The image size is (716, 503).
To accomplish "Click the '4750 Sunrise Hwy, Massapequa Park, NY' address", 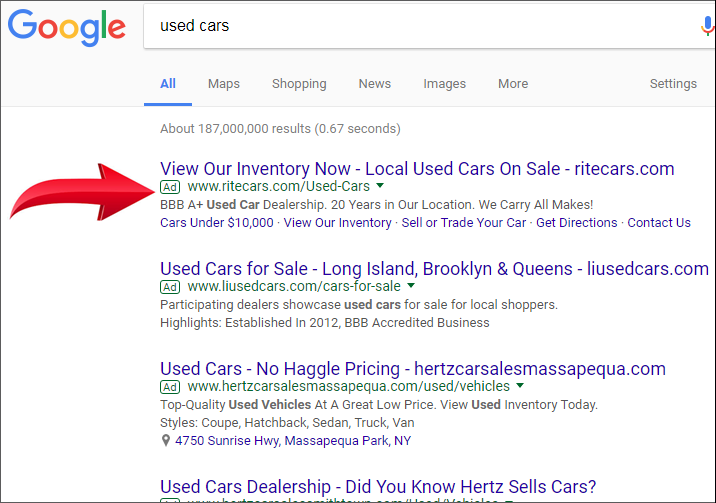I will click(293, 441).
